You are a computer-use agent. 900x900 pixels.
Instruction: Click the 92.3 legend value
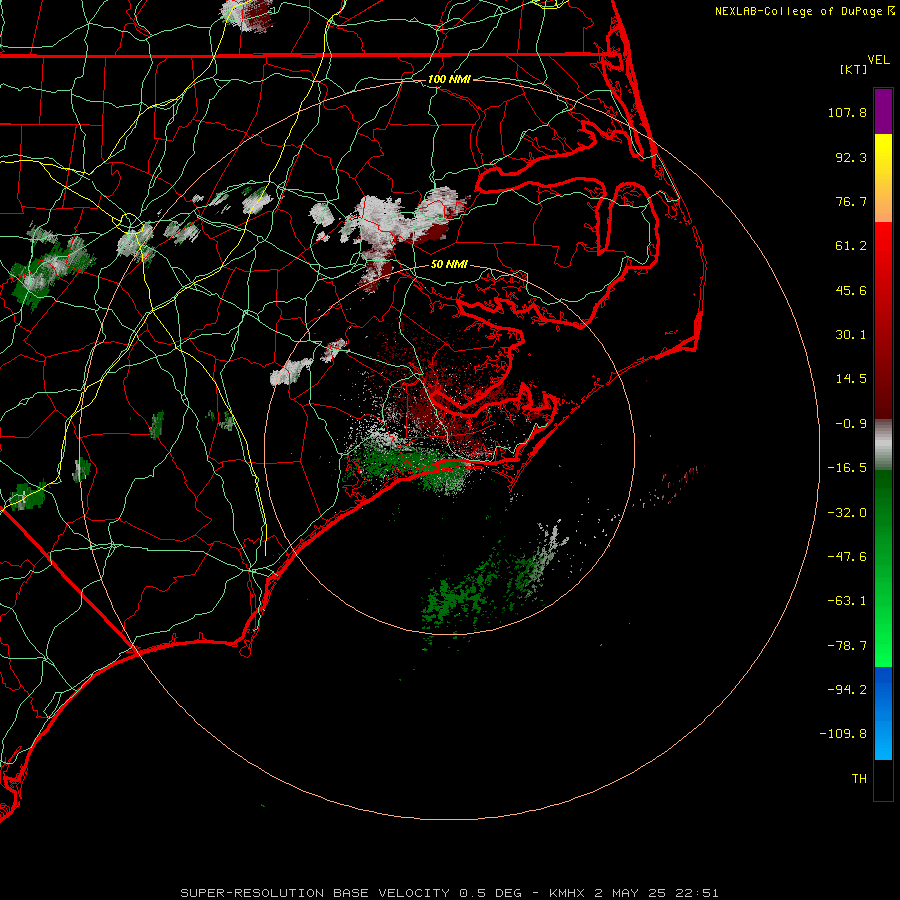[x=851, y=157]
